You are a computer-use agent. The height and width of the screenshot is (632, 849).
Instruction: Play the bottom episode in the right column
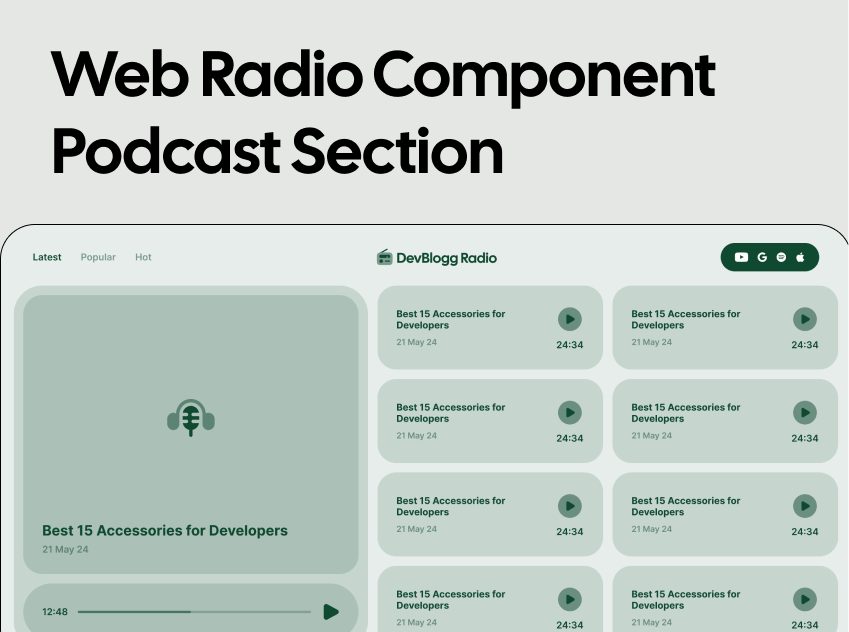click(x=805, y=599)
